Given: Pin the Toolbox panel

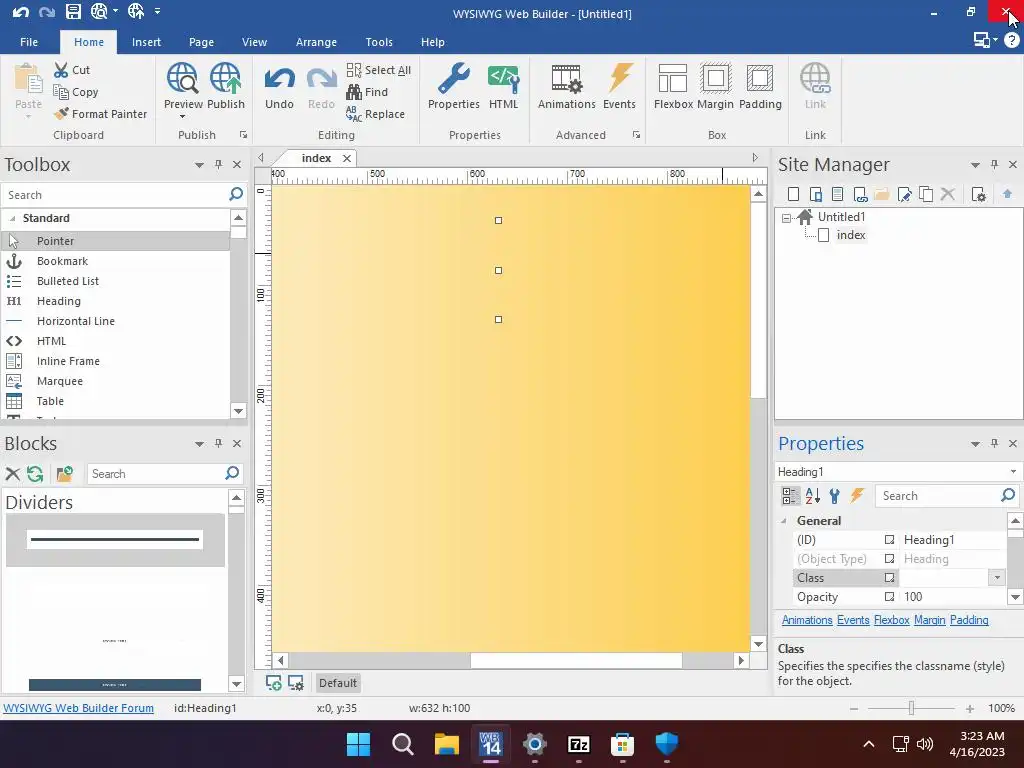Looking at the screenshot, I should click(x=218, y=165).
